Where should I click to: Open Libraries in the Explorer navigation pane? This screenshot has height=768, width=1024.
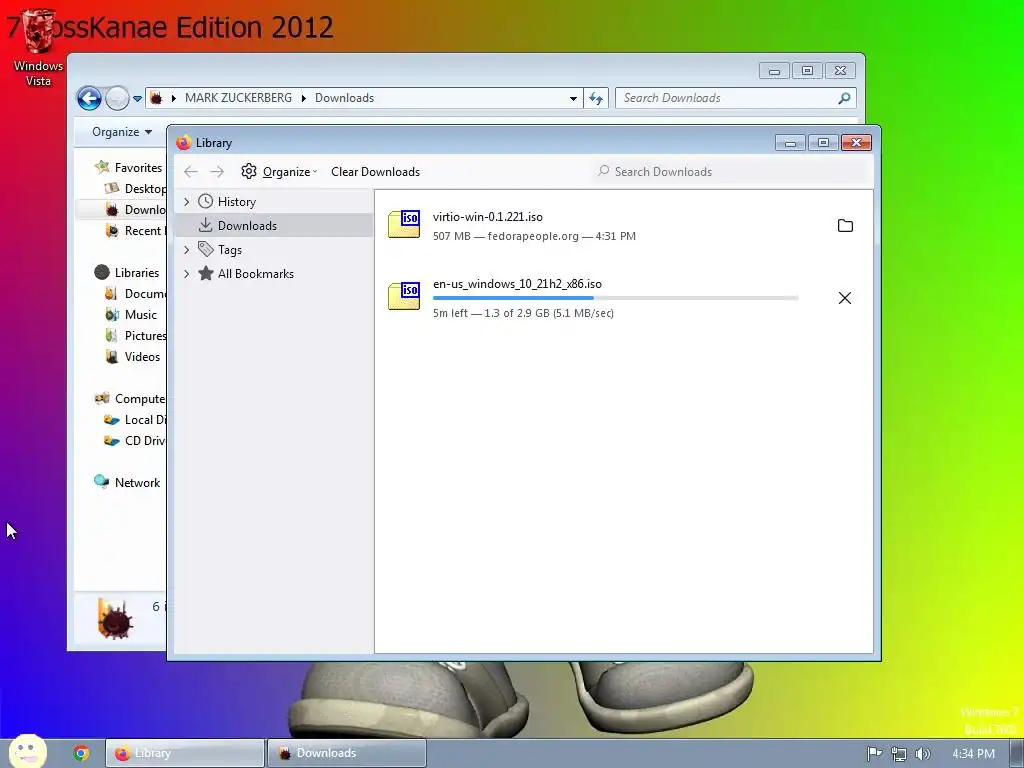coord(137,273)
